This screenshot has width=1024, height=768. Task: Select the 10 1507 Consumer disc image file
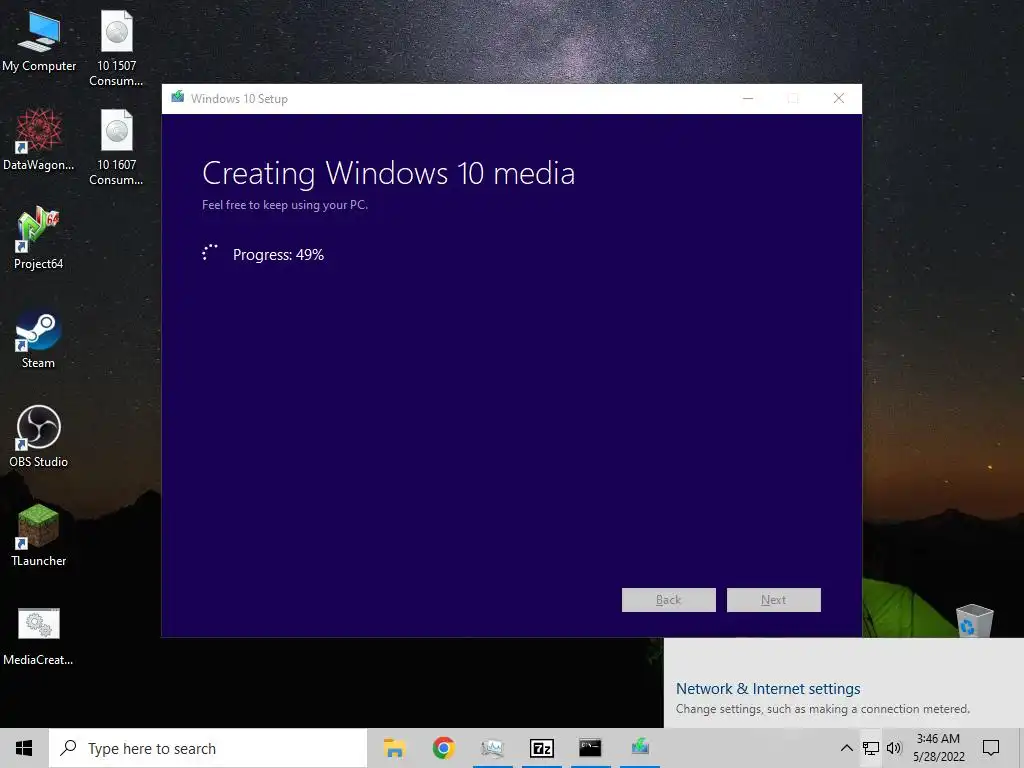[x=116, y=48]
